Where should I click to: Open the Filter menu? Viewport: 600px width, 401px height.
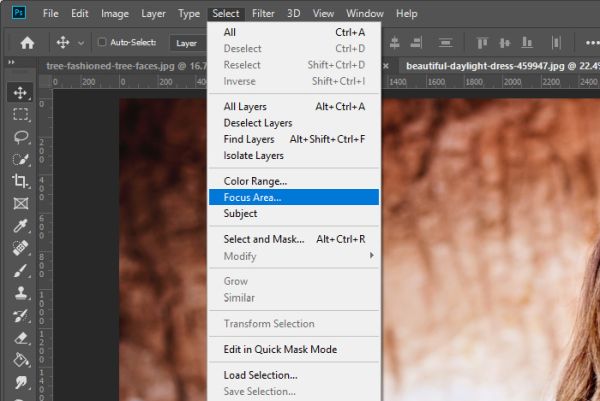(263, 14)
